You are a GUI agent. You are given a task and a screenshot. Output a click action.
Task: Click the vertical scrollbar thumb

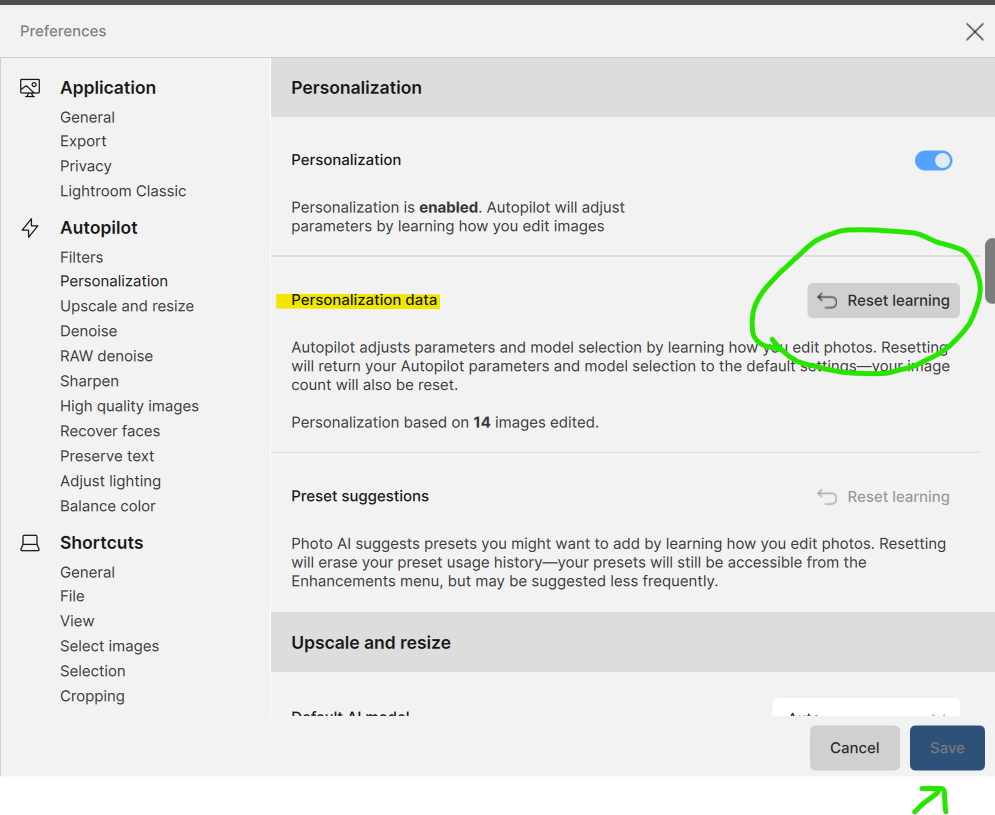pyautogui.click(x=990, y=271)
